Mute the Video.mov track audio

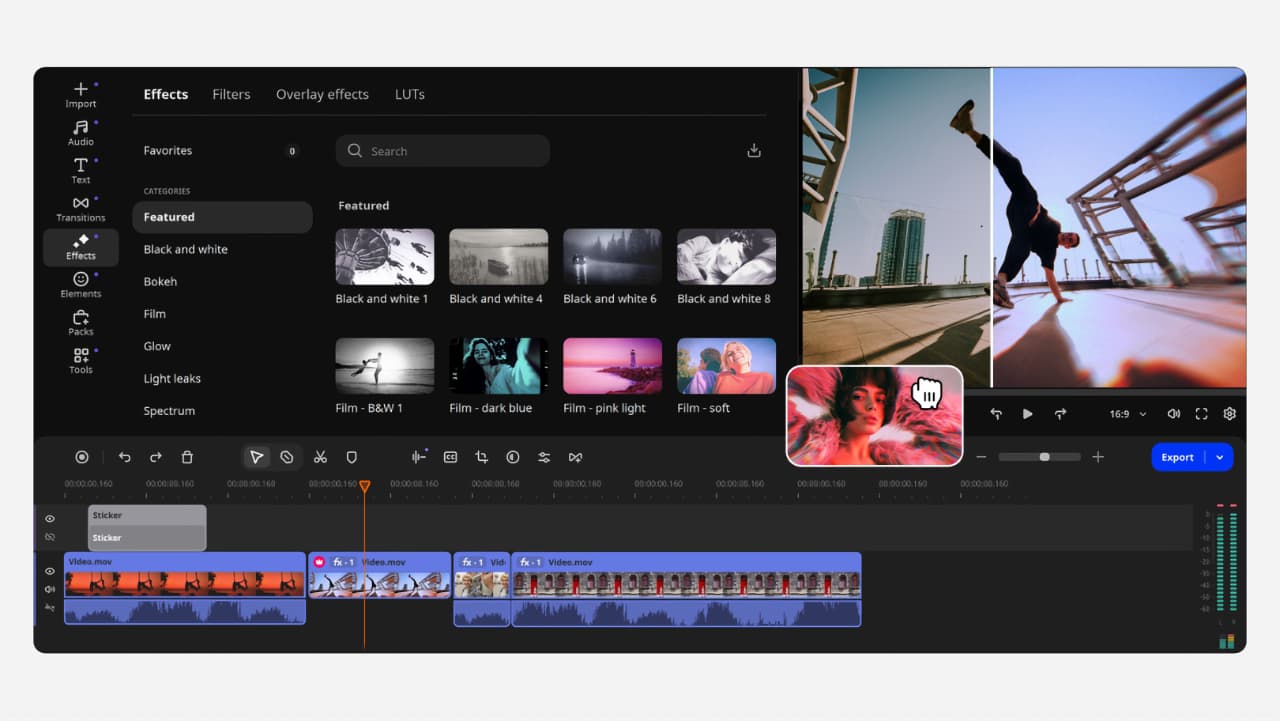click(49, 589)
